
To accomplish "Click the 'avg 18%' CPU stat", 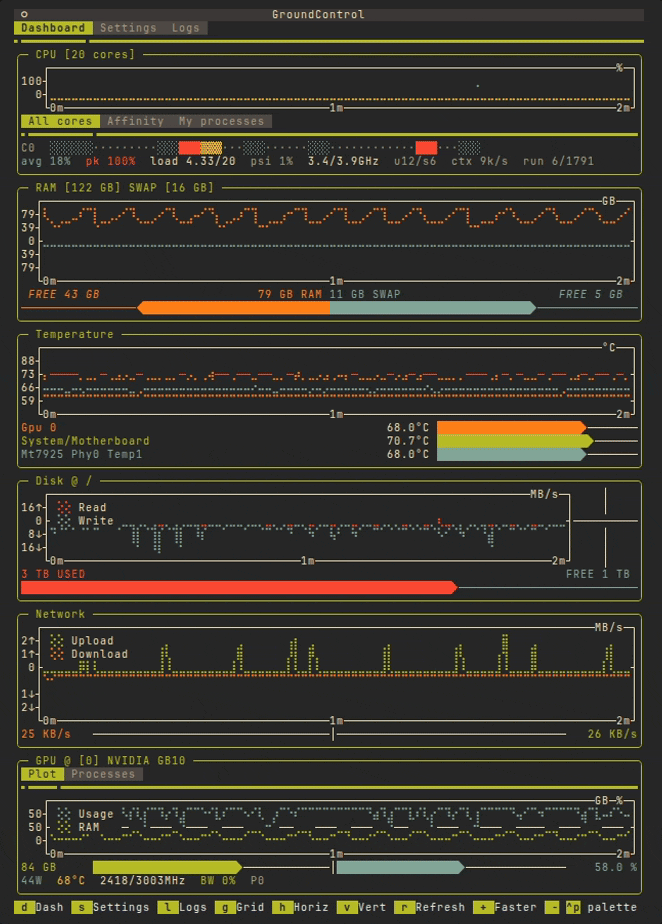I will tap(46, 161).
